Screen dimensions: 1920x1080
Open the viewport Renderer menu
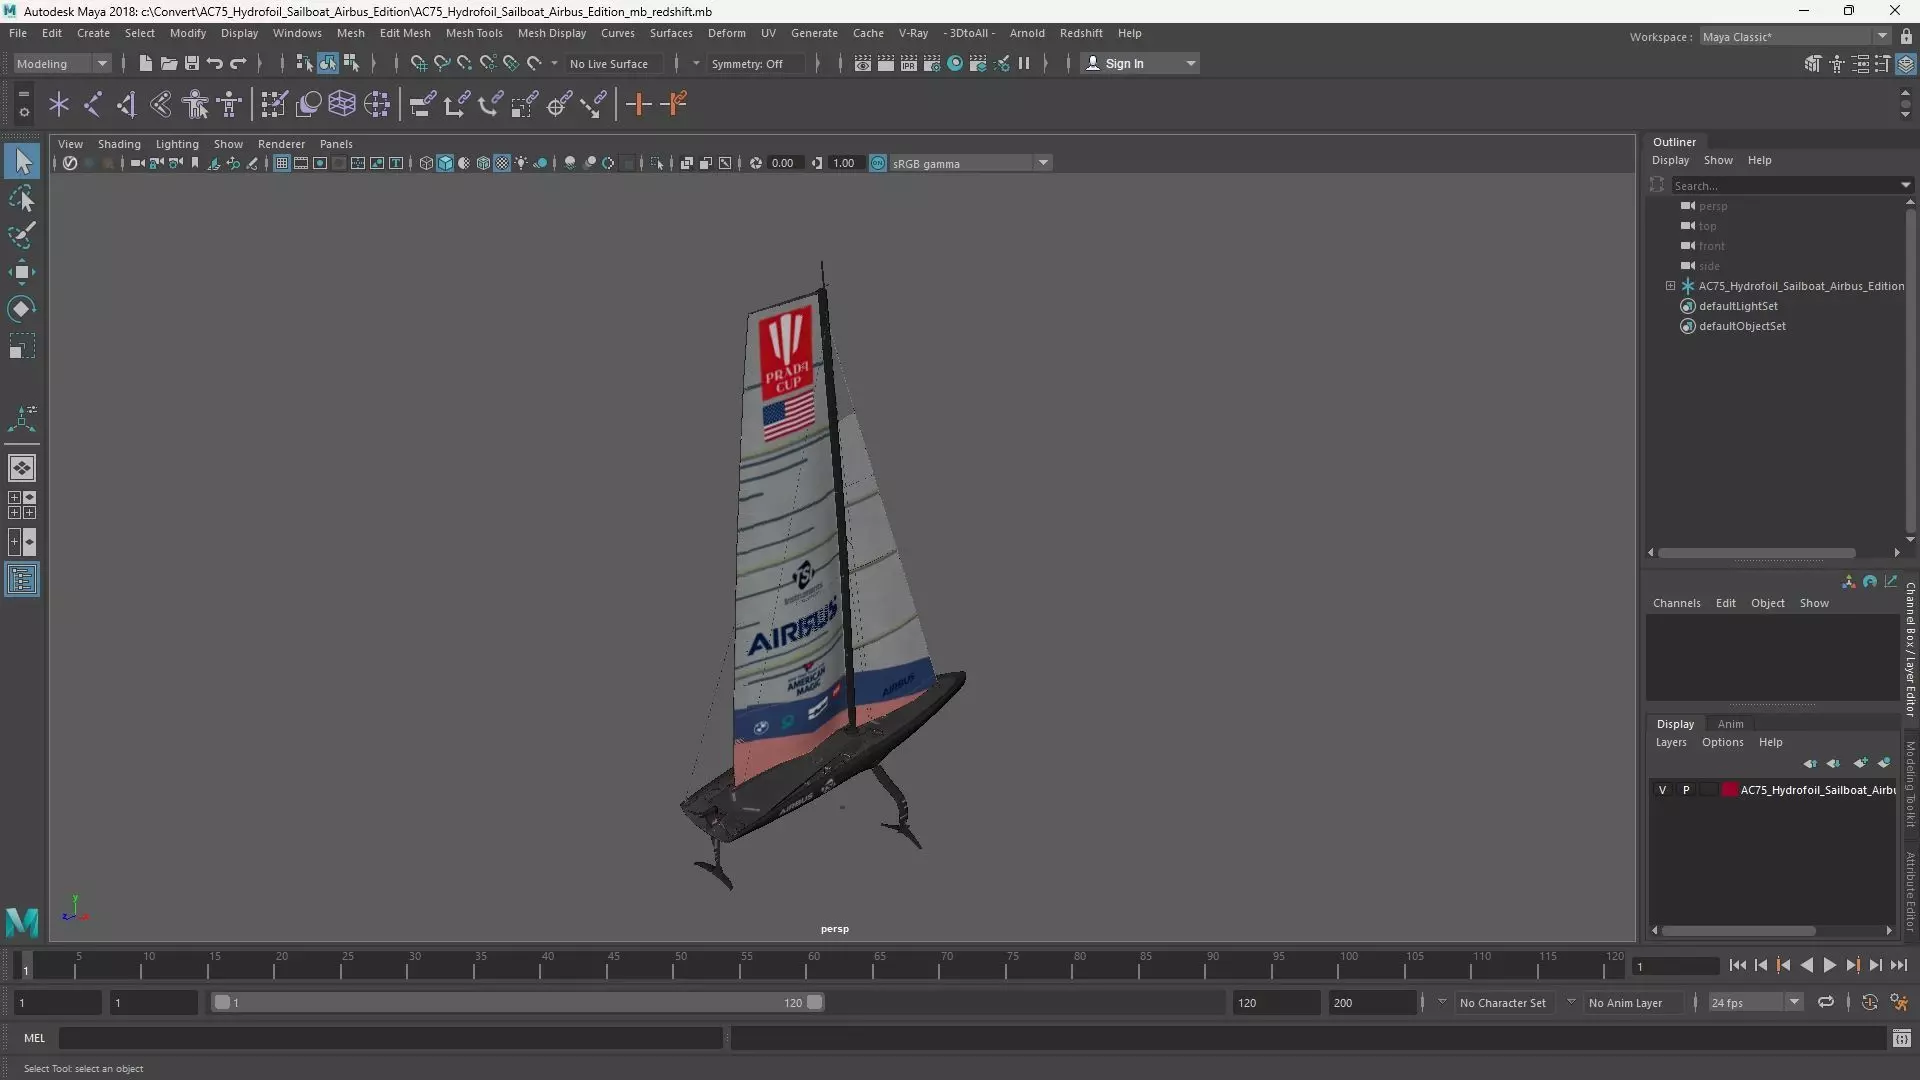[281, 144]
